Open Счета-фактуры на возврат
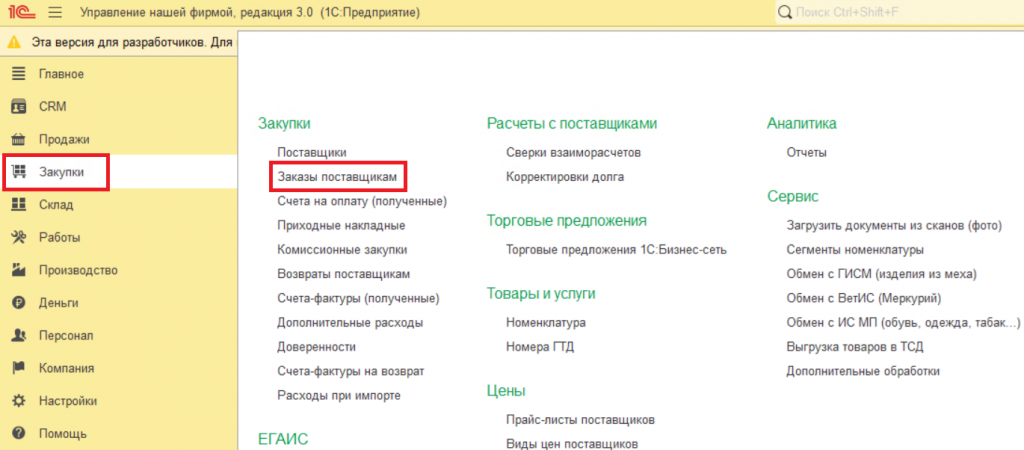 point(351,371)
